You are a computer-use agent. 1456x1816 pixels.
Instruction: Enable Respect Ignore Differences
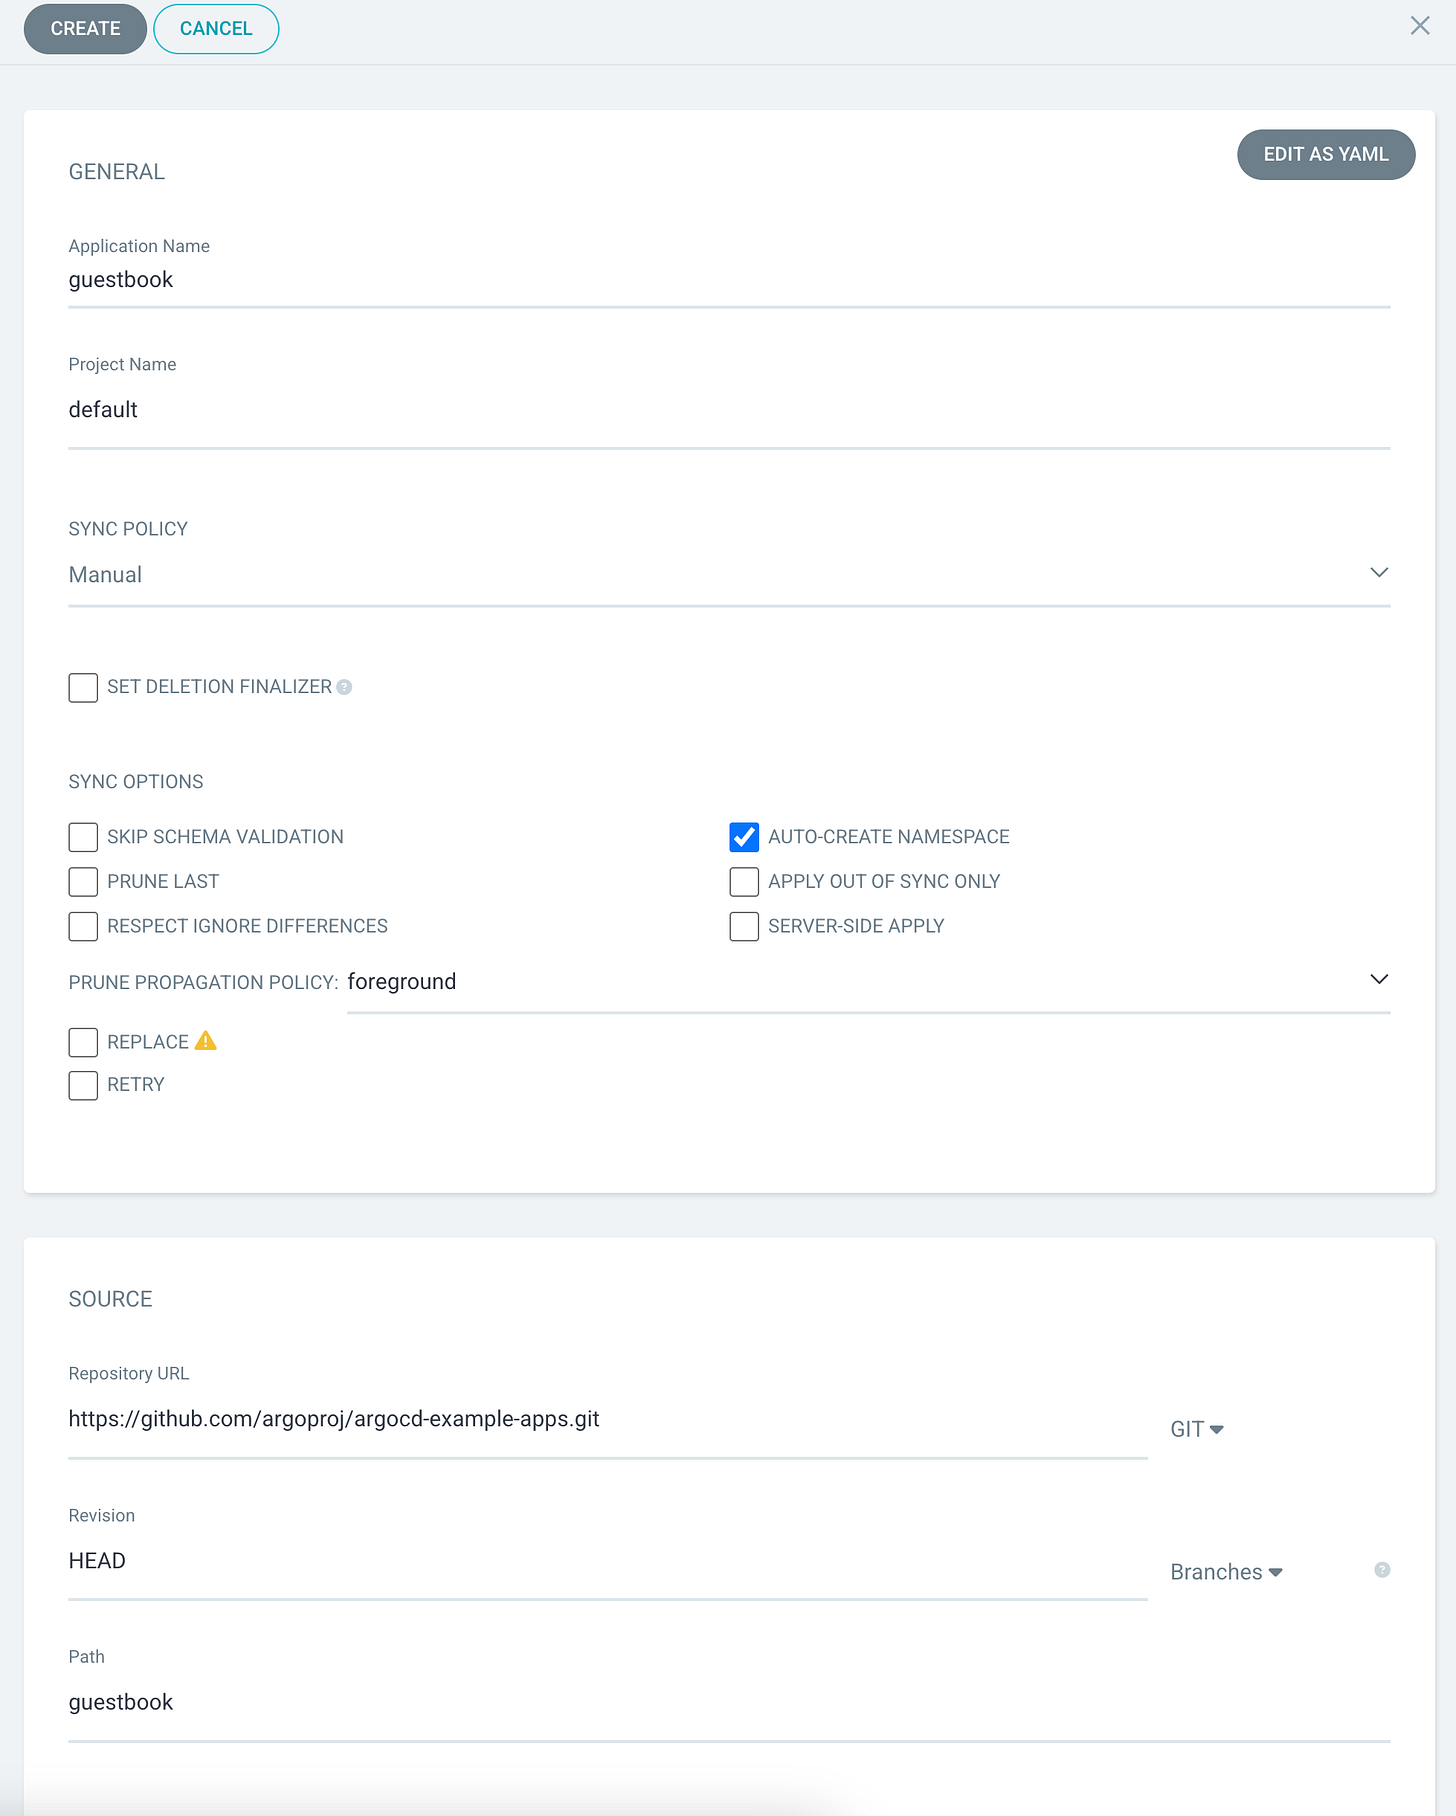(x=83, y=926)
